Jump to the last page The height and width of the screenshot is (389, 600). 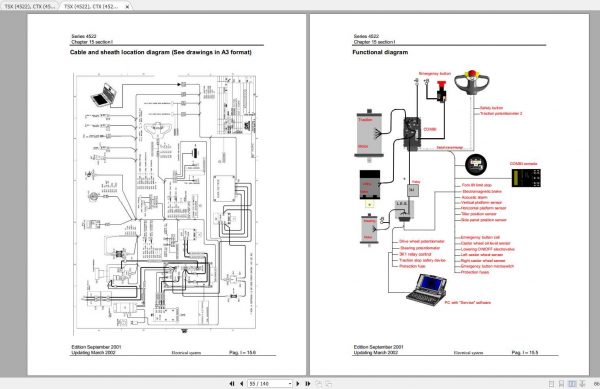tap(308, 383)
